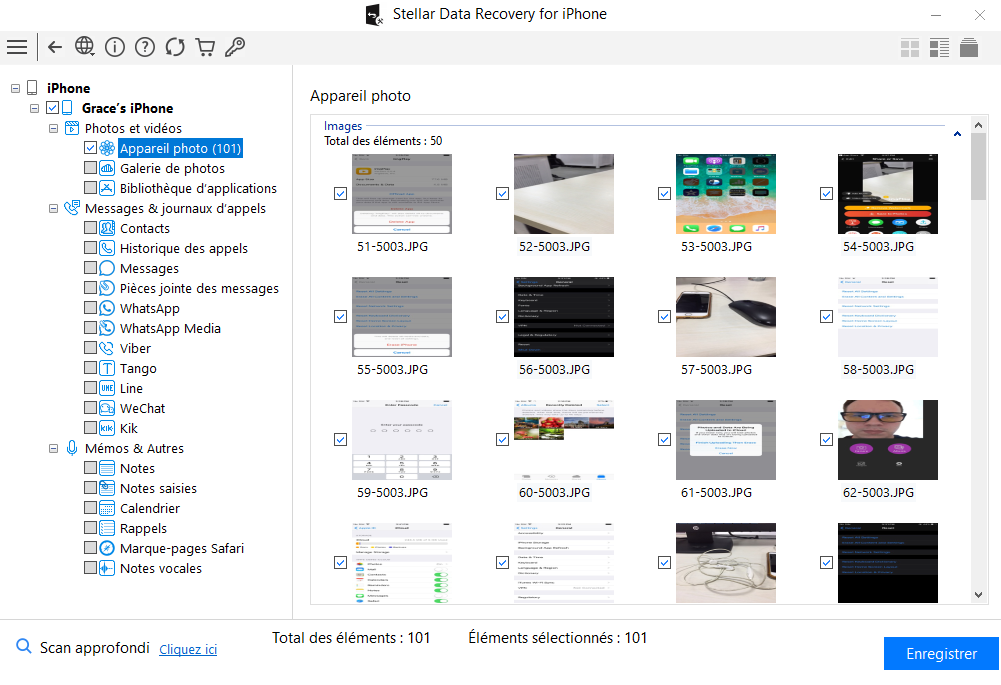Click the Notes vocales icon
The height and width of the screenshot is (685, 1001).
pyautogui.click(x=107, y=568)
